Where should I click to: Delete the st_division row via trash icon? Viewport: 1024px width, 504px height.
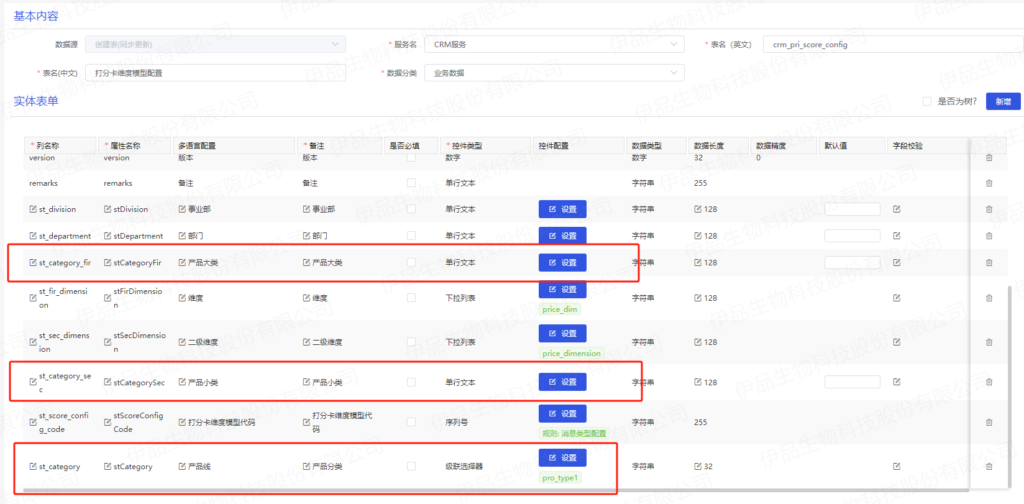coord(989,210)
